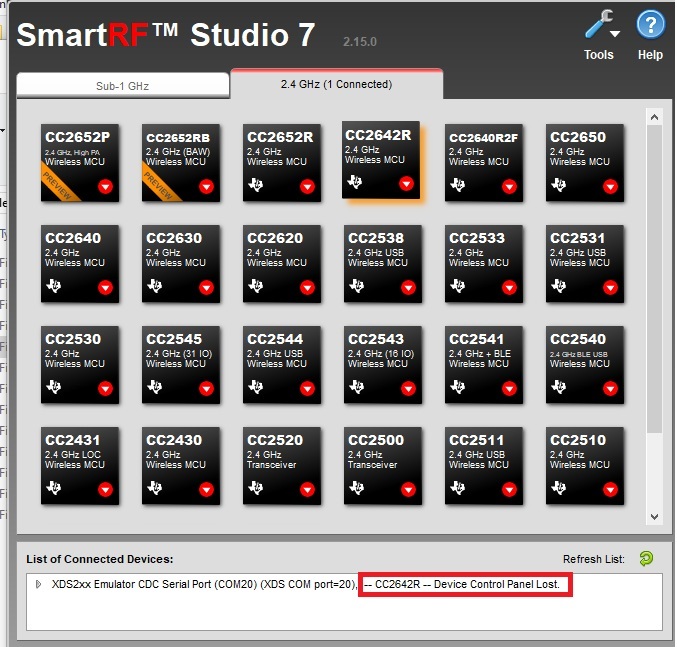Click the TI logo on CC2640R2F tile

tap(458, 185)
